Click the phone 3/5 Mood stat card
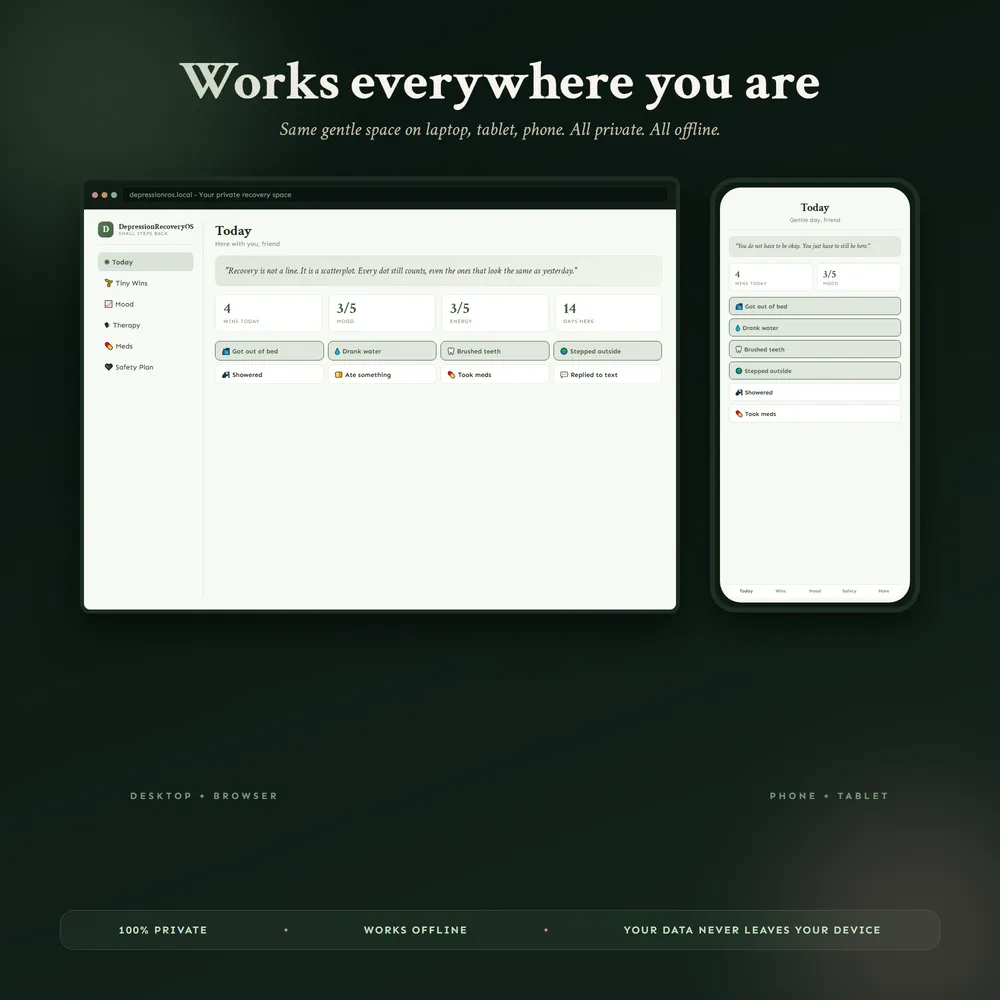Viewport: 1000px width, 1000px height. 858,277
